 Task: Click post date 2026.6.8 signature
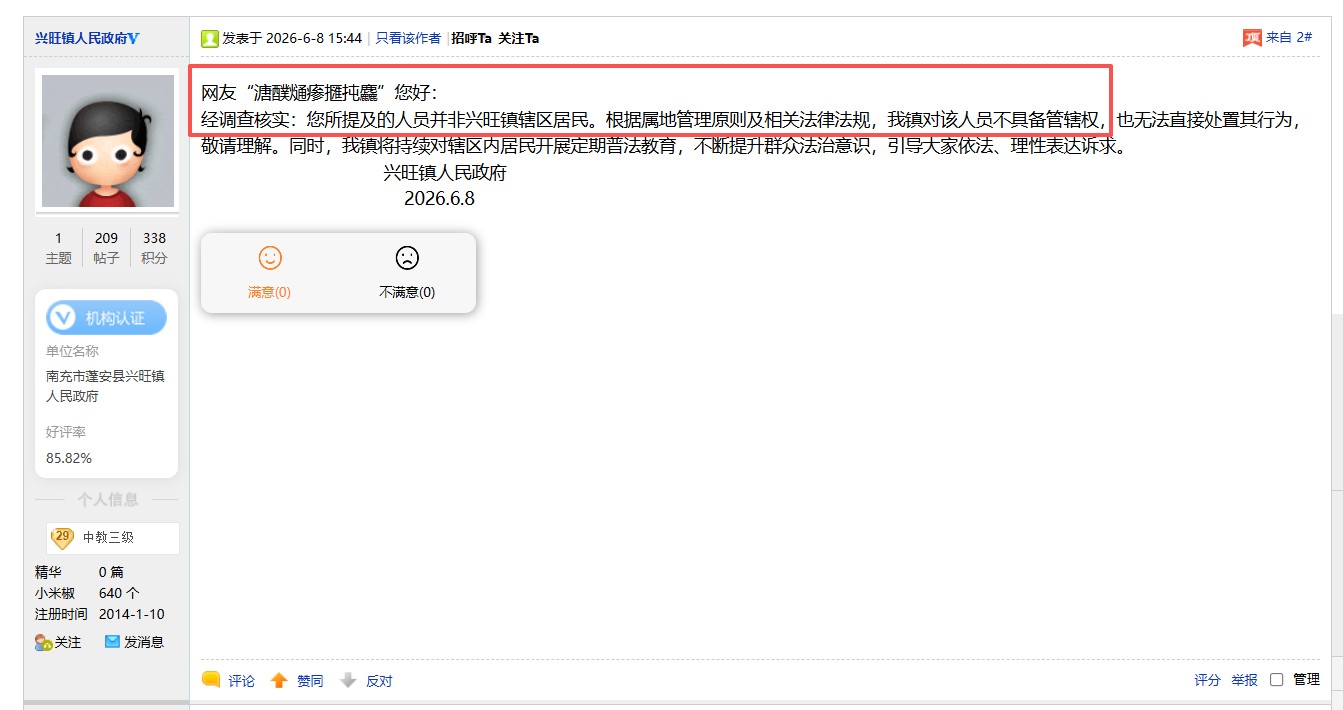[439, 199]
